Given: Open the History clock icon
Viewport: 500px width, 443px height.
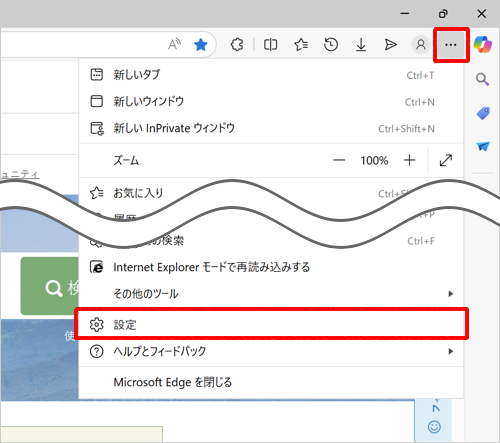Looking at the screenshot, I should [x=331, y=45].
